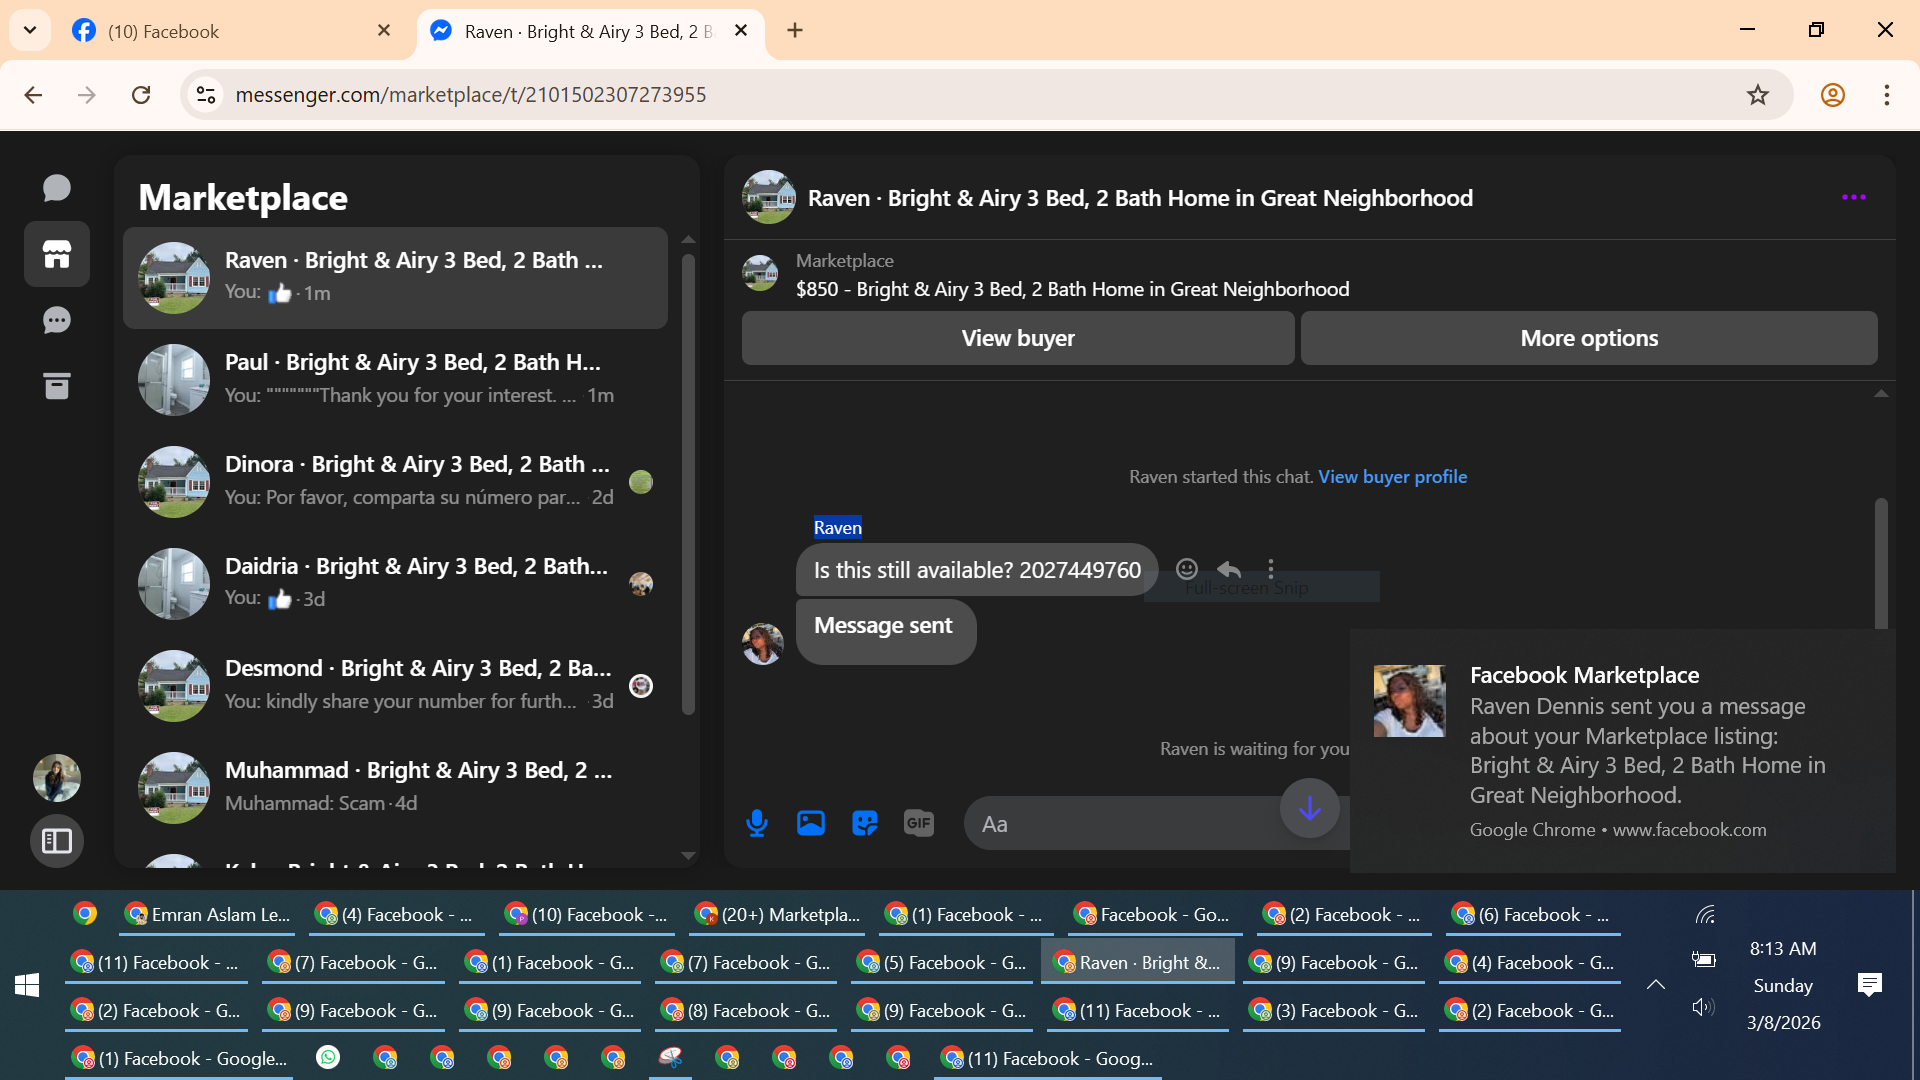Open the Archived chats box icon
Viewport: 1920px width, 1080px height.
click(x=57, y=386)
